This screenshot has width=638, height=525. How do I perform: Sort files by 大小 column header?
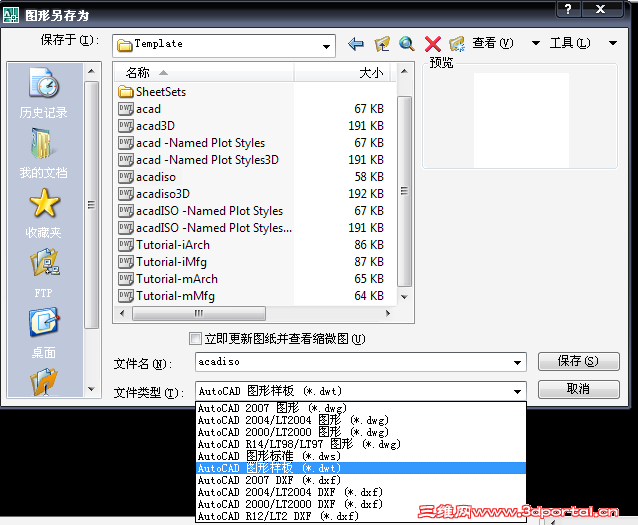coord(342,73)
